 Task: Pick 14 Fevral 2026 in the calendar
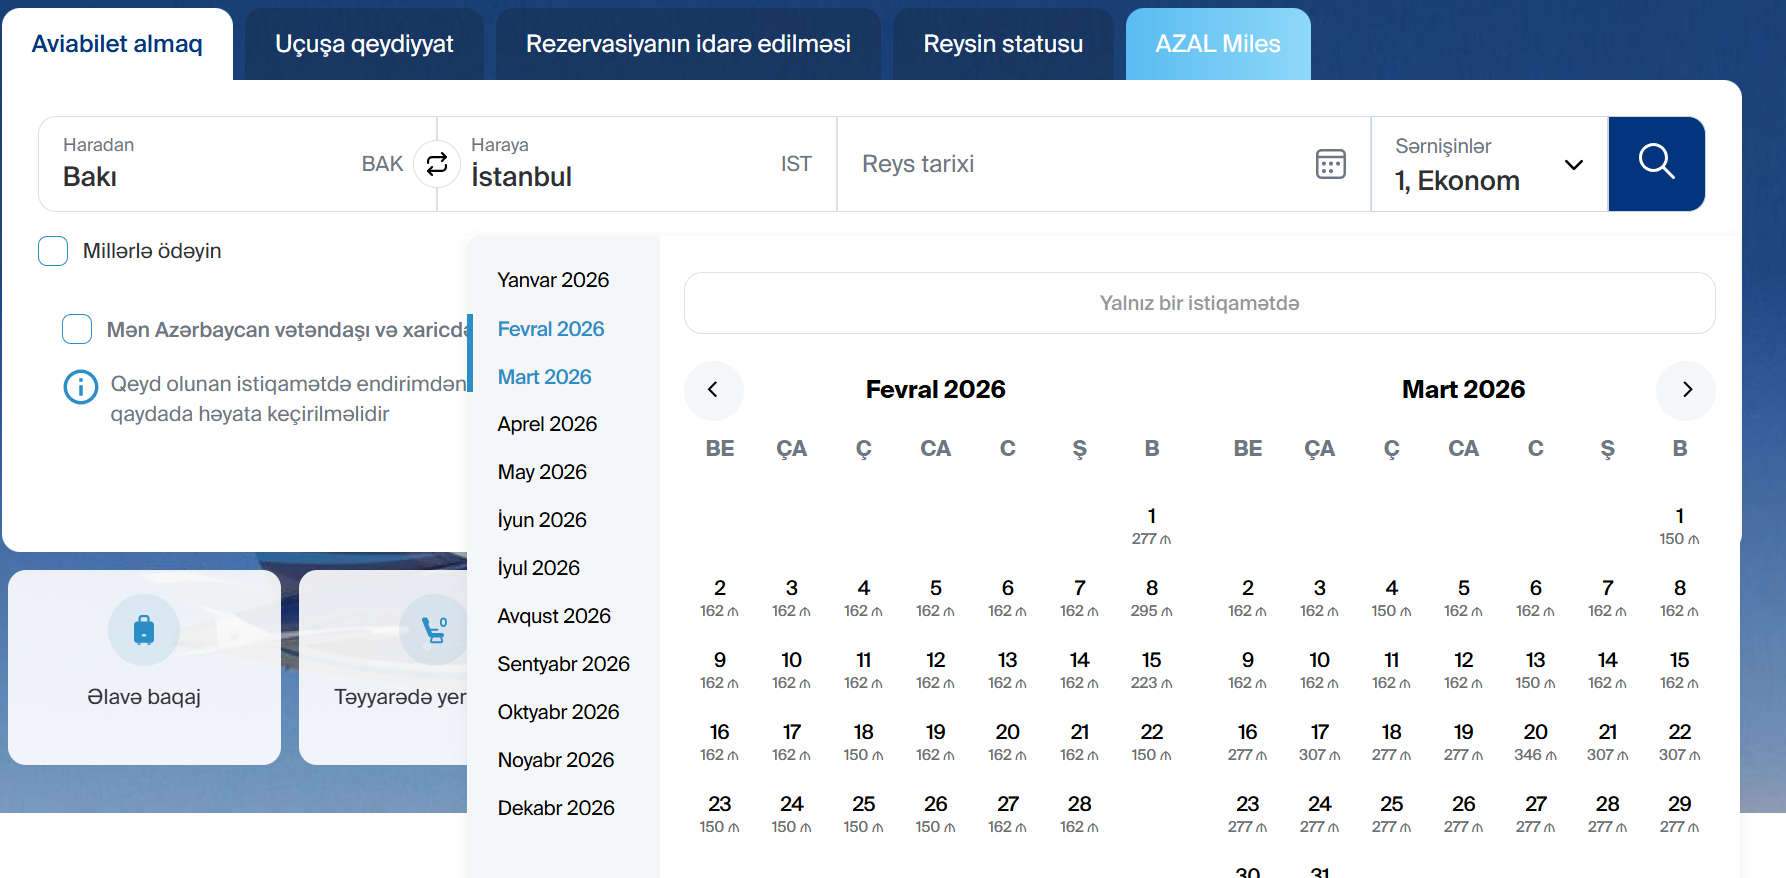pyautogui.click(x=1079, y=669)
